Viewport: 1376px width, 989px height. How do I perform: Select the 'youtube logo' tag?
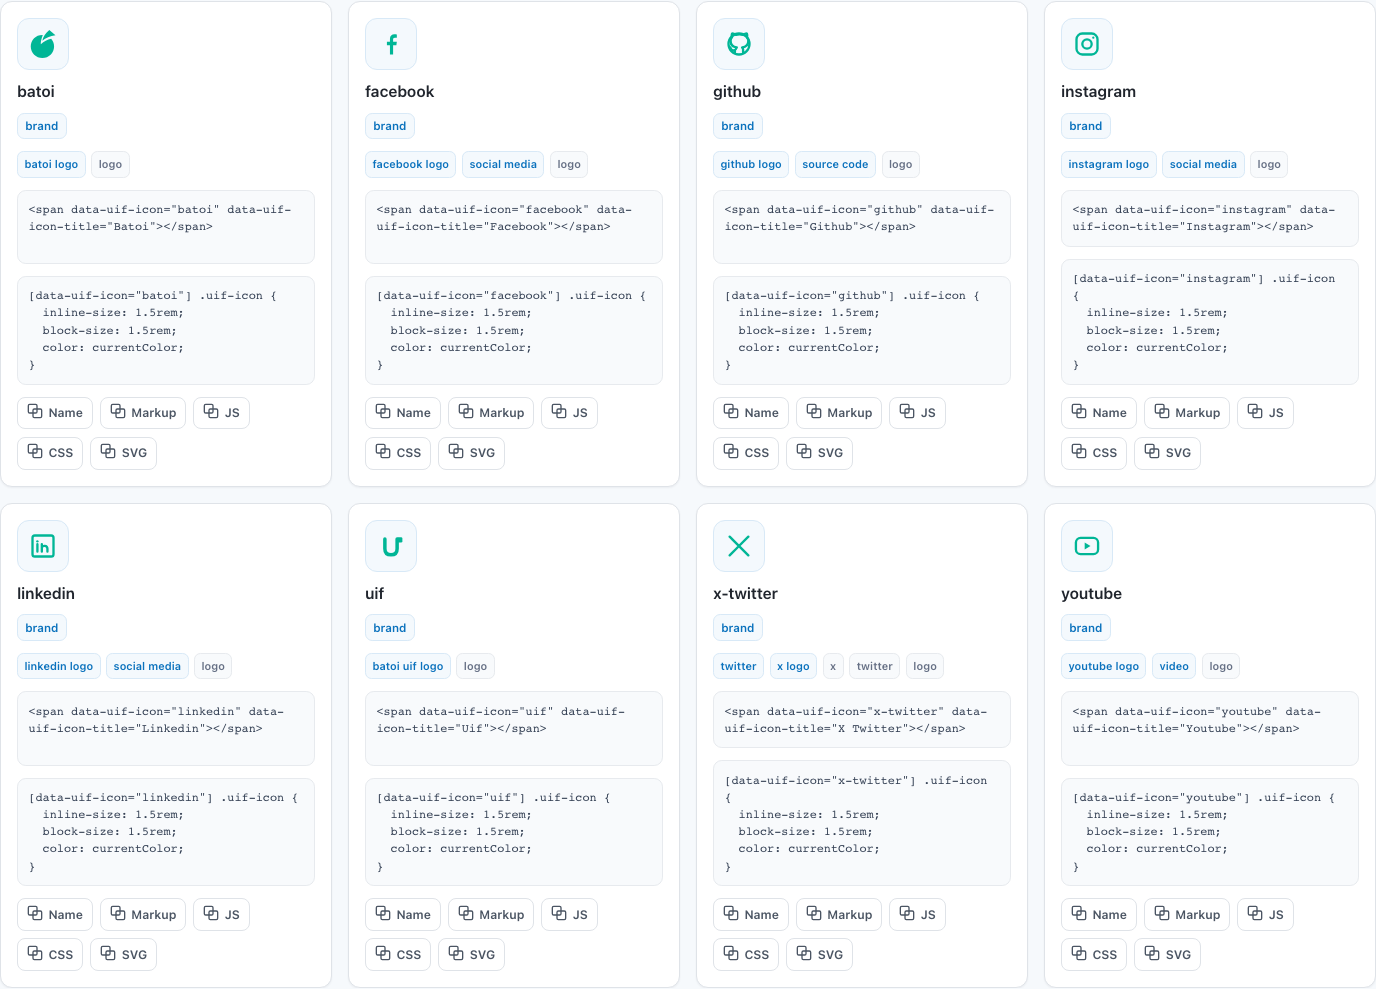click(1104, 667)
